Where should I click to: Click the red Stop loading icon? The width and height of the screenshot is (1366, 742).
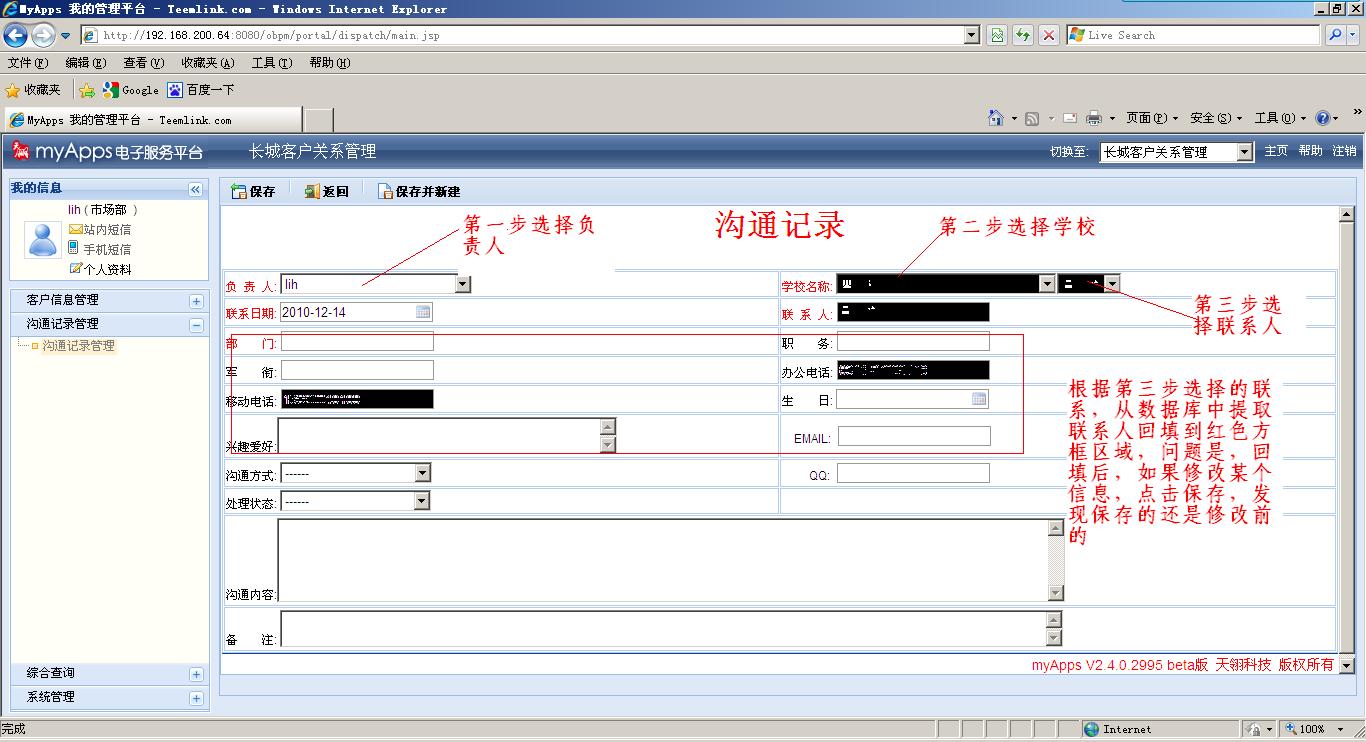[x=1048, y=35]
